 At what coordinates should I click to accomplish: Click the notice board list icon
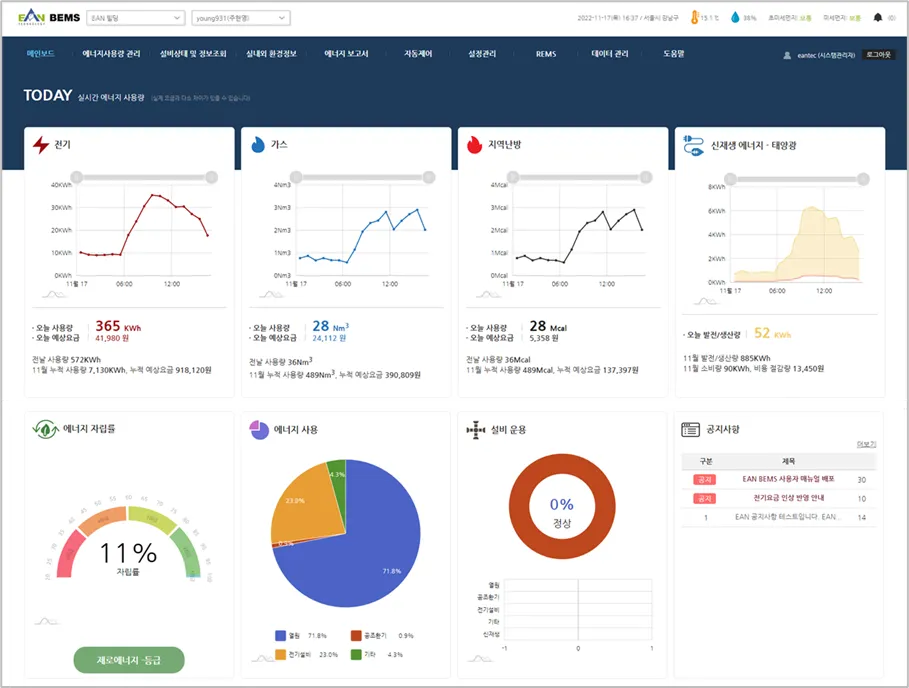coord(690,429)
